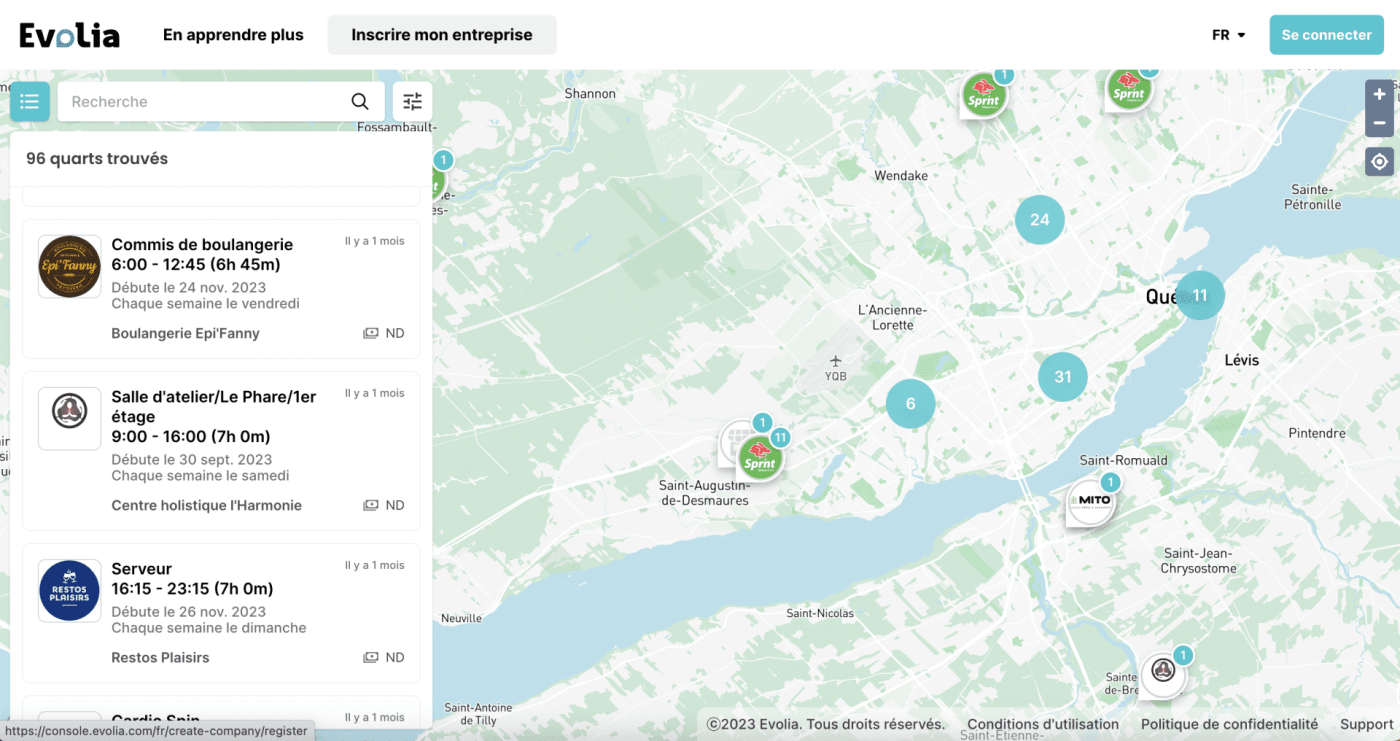Select the cluster marker showing 6
Image resolution: width=1400 pixels, height=741 pixels.
910,404
